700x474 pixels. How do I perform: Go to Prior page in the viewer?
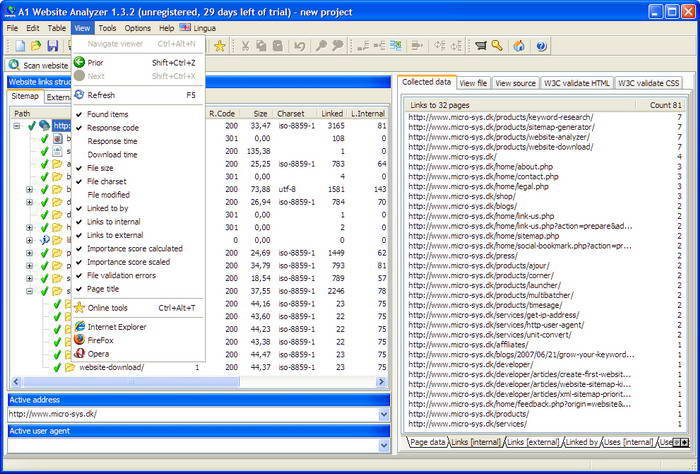point(95,62)
